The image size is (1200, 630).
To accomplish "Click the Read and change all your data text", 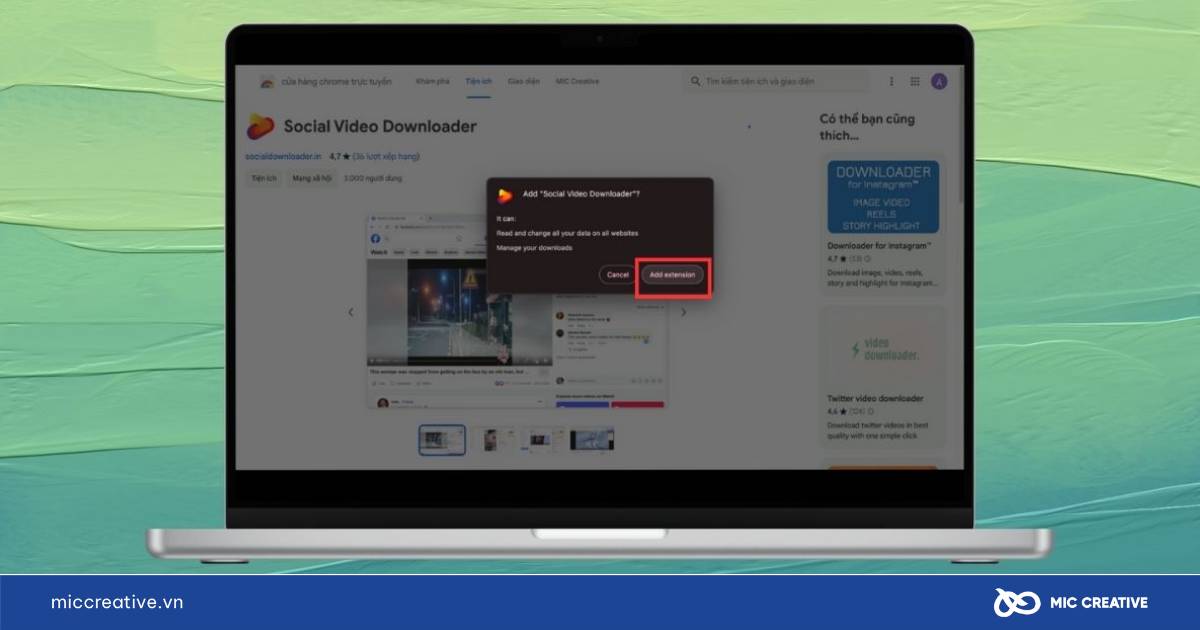I will (567, 233).
